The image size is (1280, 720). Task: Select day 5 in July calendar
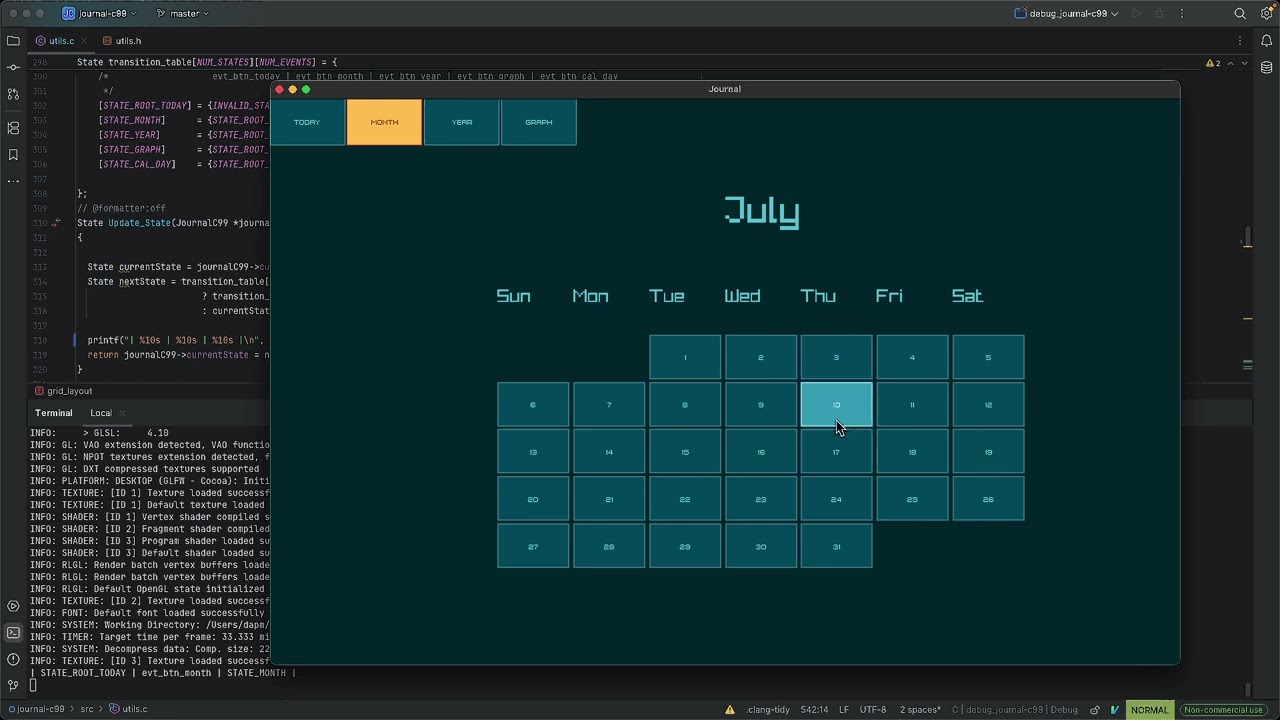click(x=988, y=357)
